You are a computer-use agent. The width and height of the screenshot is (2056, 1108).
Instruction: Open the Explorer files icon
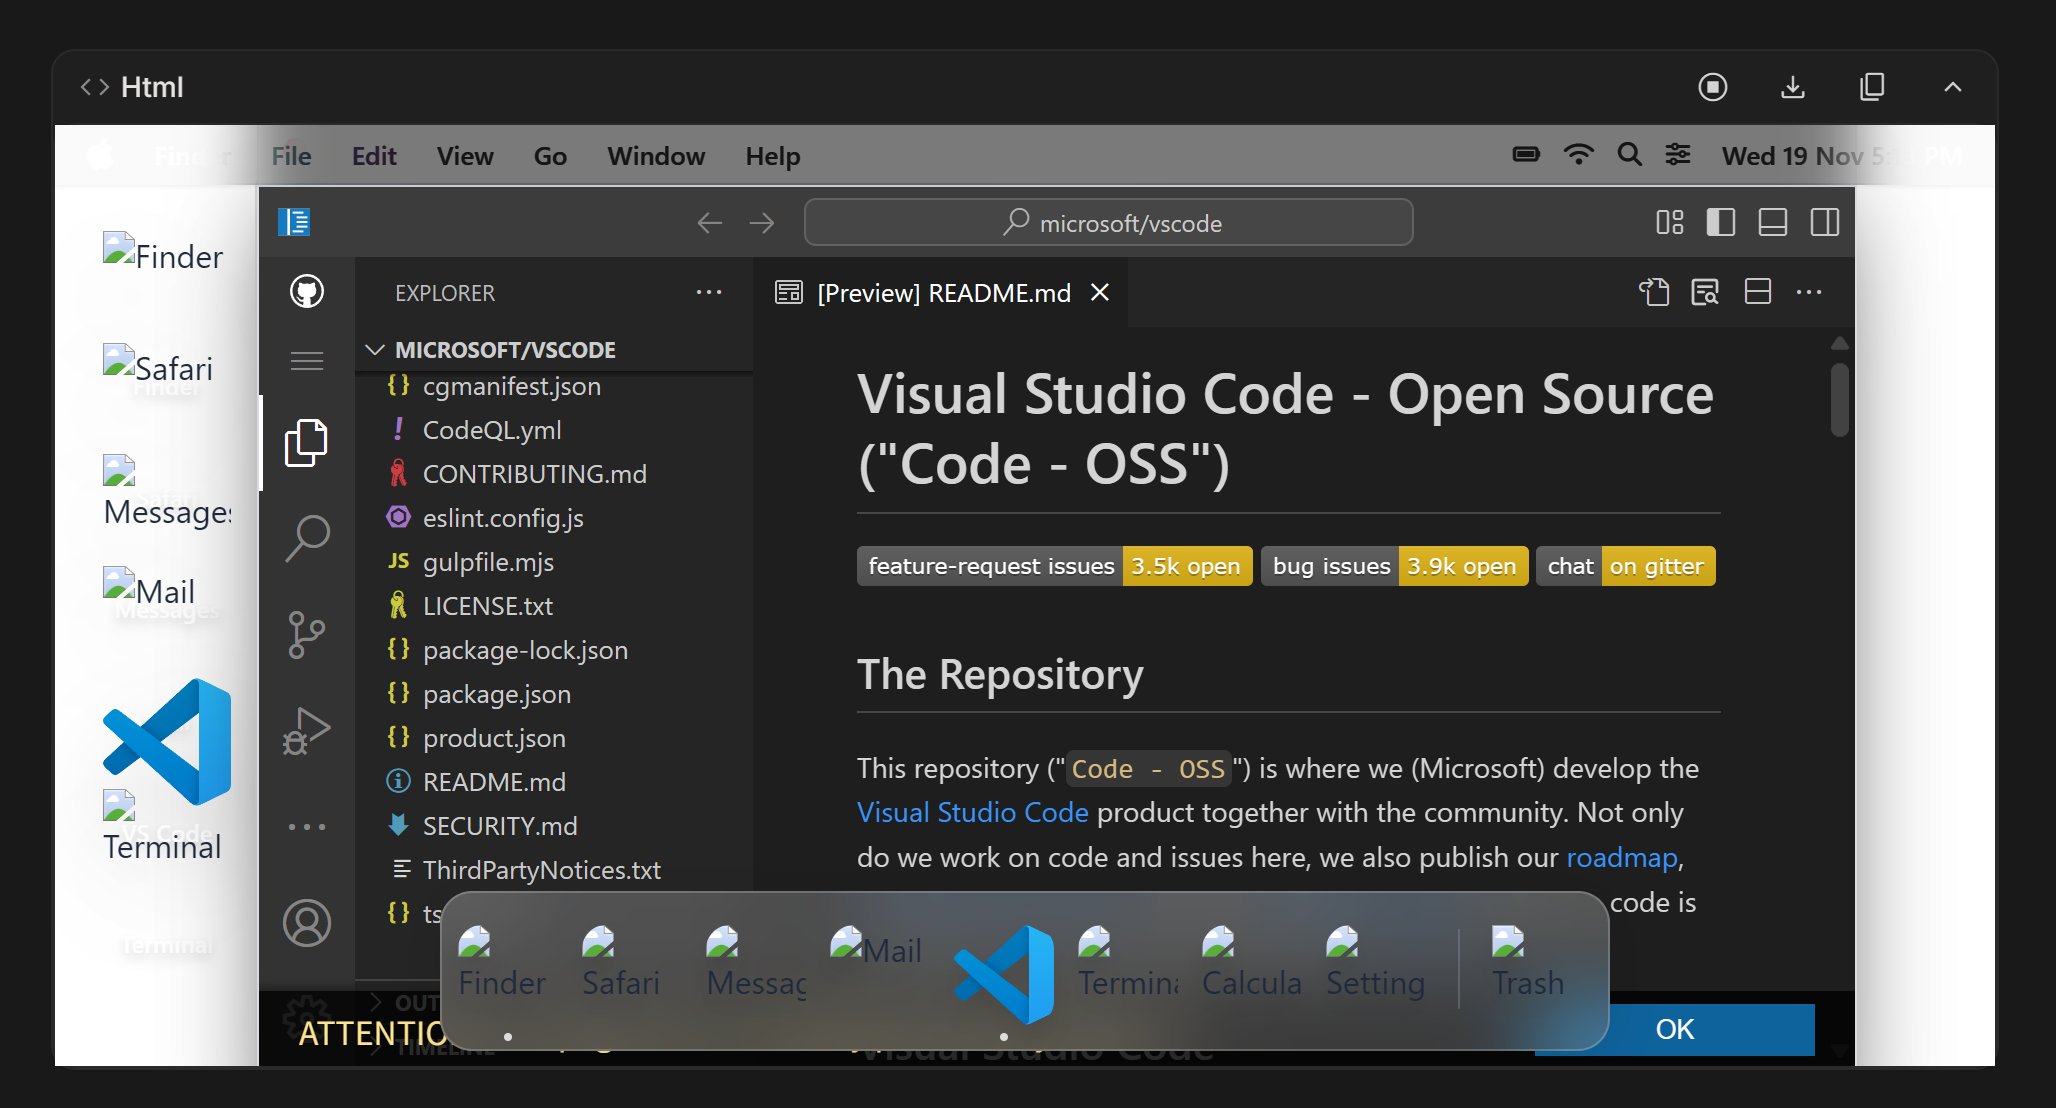click(307, 443)
